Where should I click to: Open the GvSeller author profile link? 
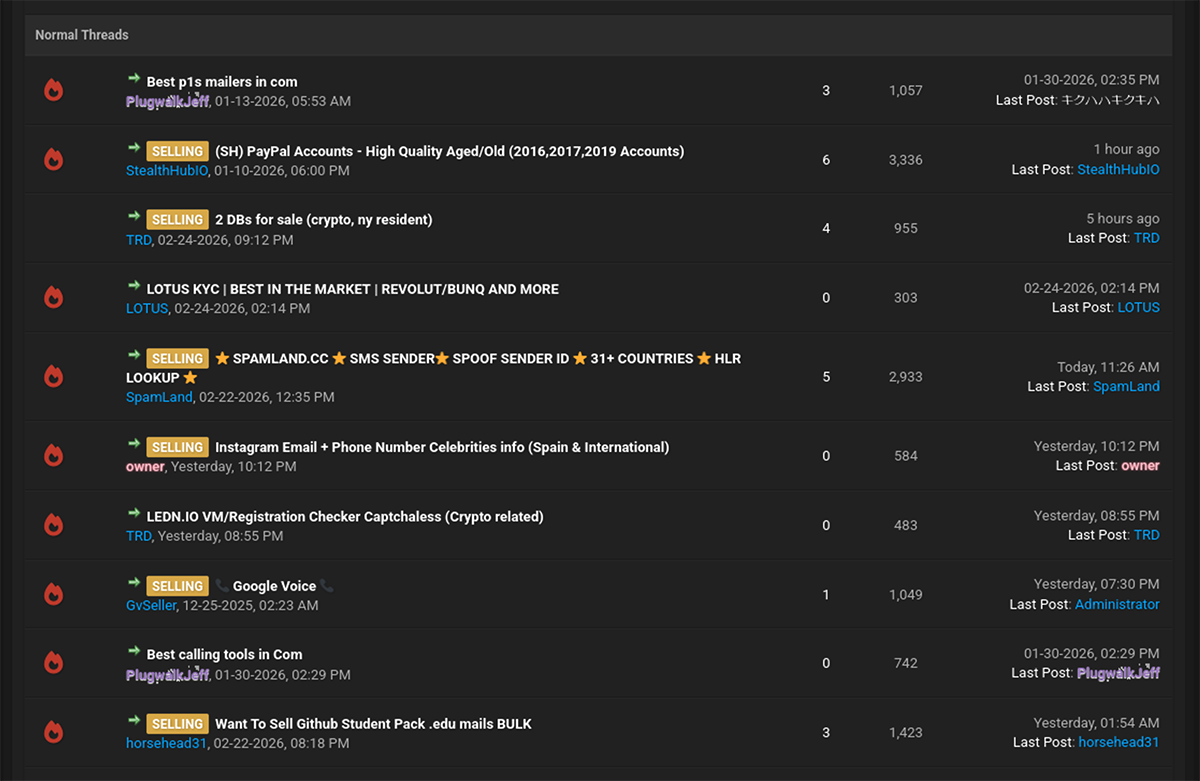tap(151, 605)
